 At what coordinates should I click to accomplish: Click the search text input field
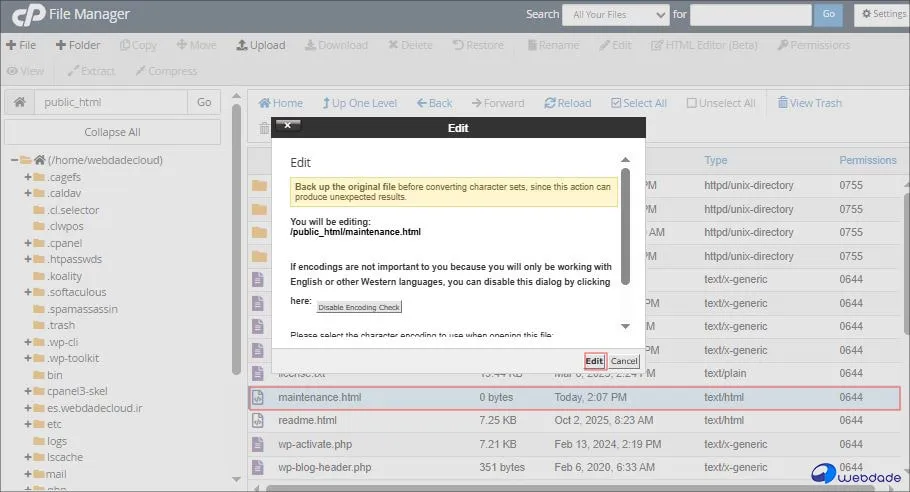coord(750,15)
